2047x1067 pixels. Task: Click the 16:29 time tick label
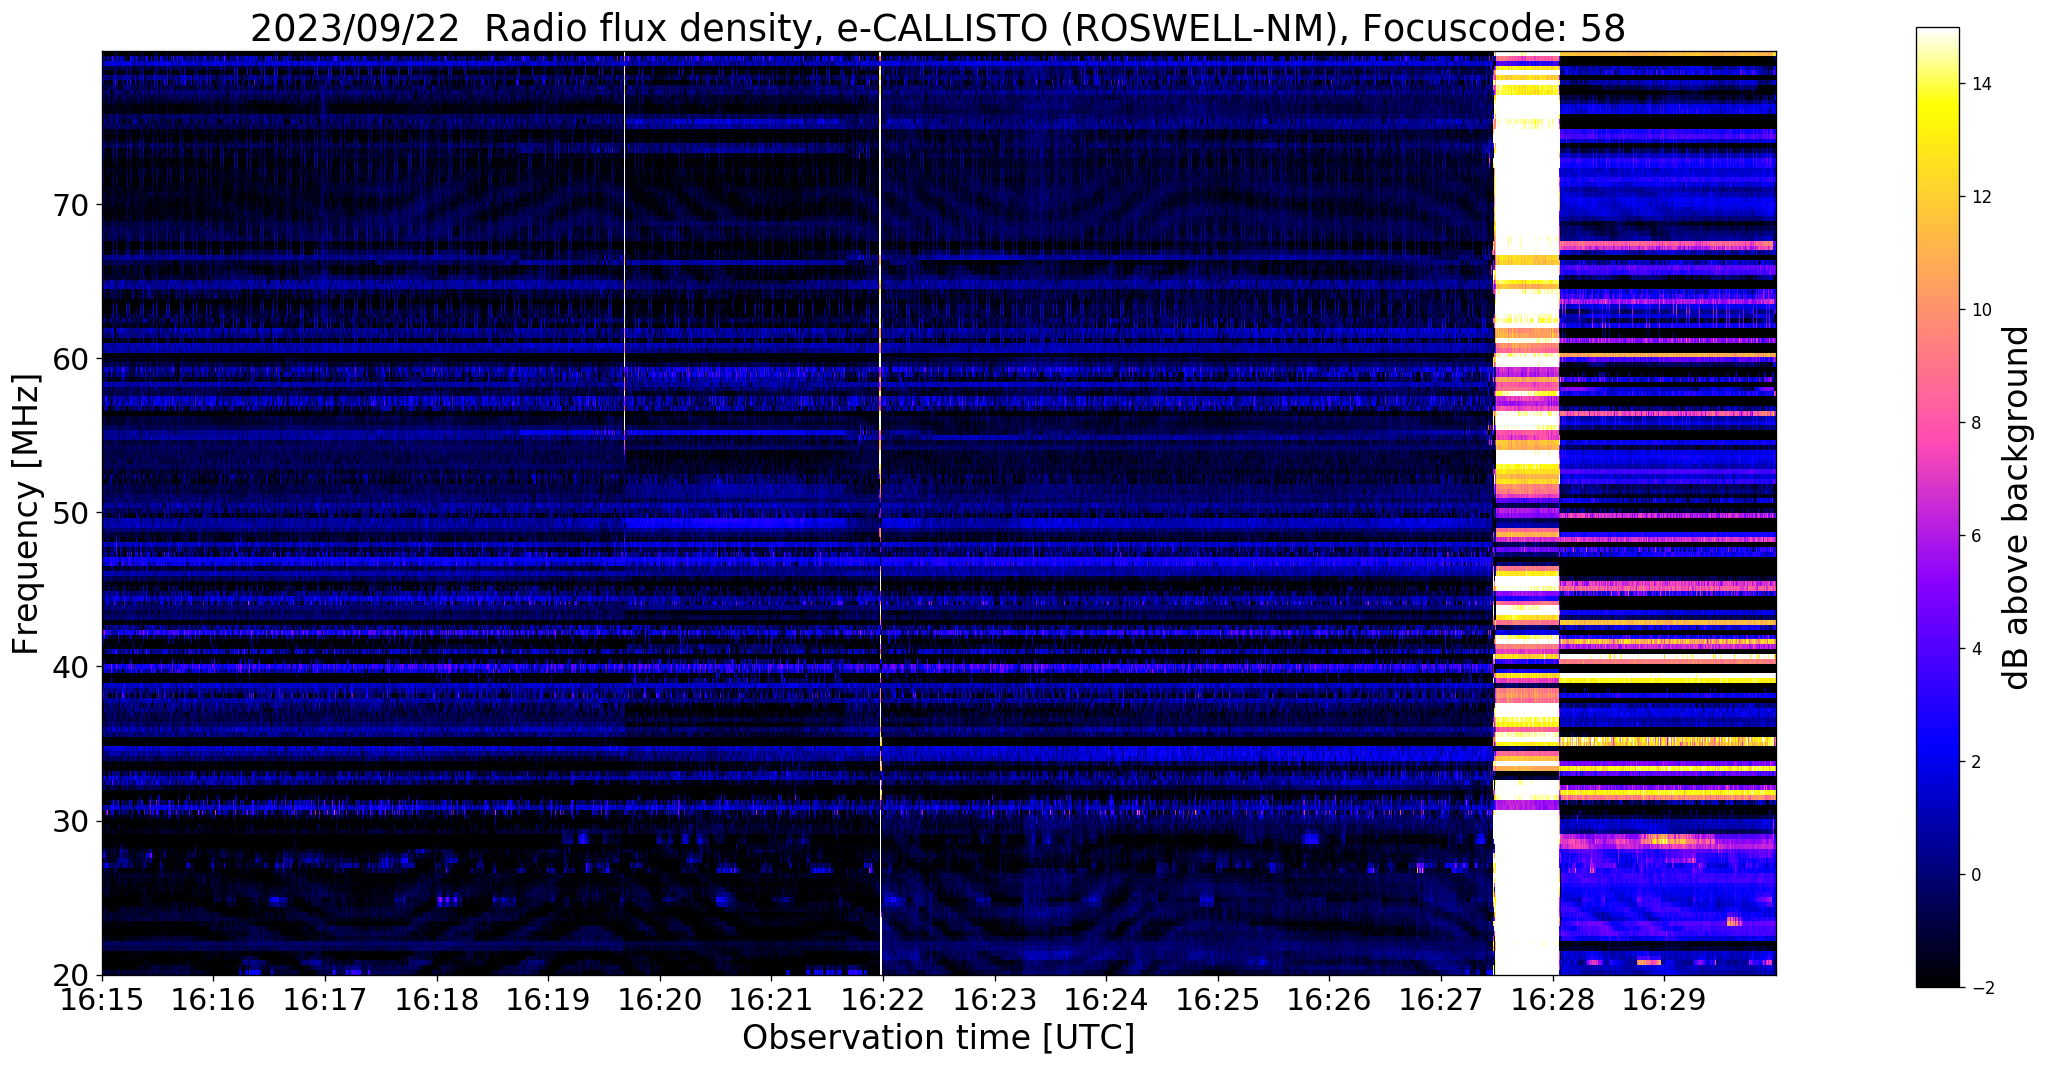[1664, 998]
